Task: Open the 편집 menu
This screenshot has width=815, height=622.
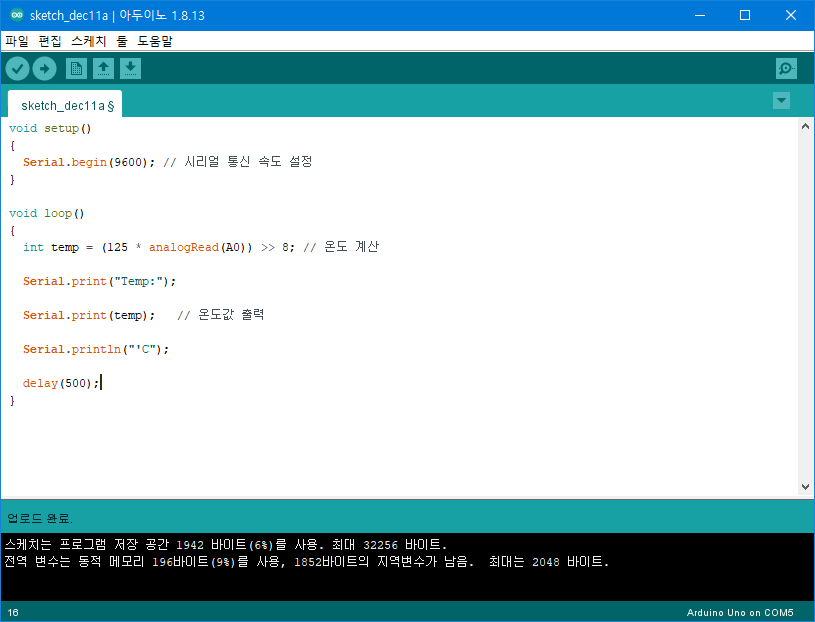Action: [x=50, y=41]
